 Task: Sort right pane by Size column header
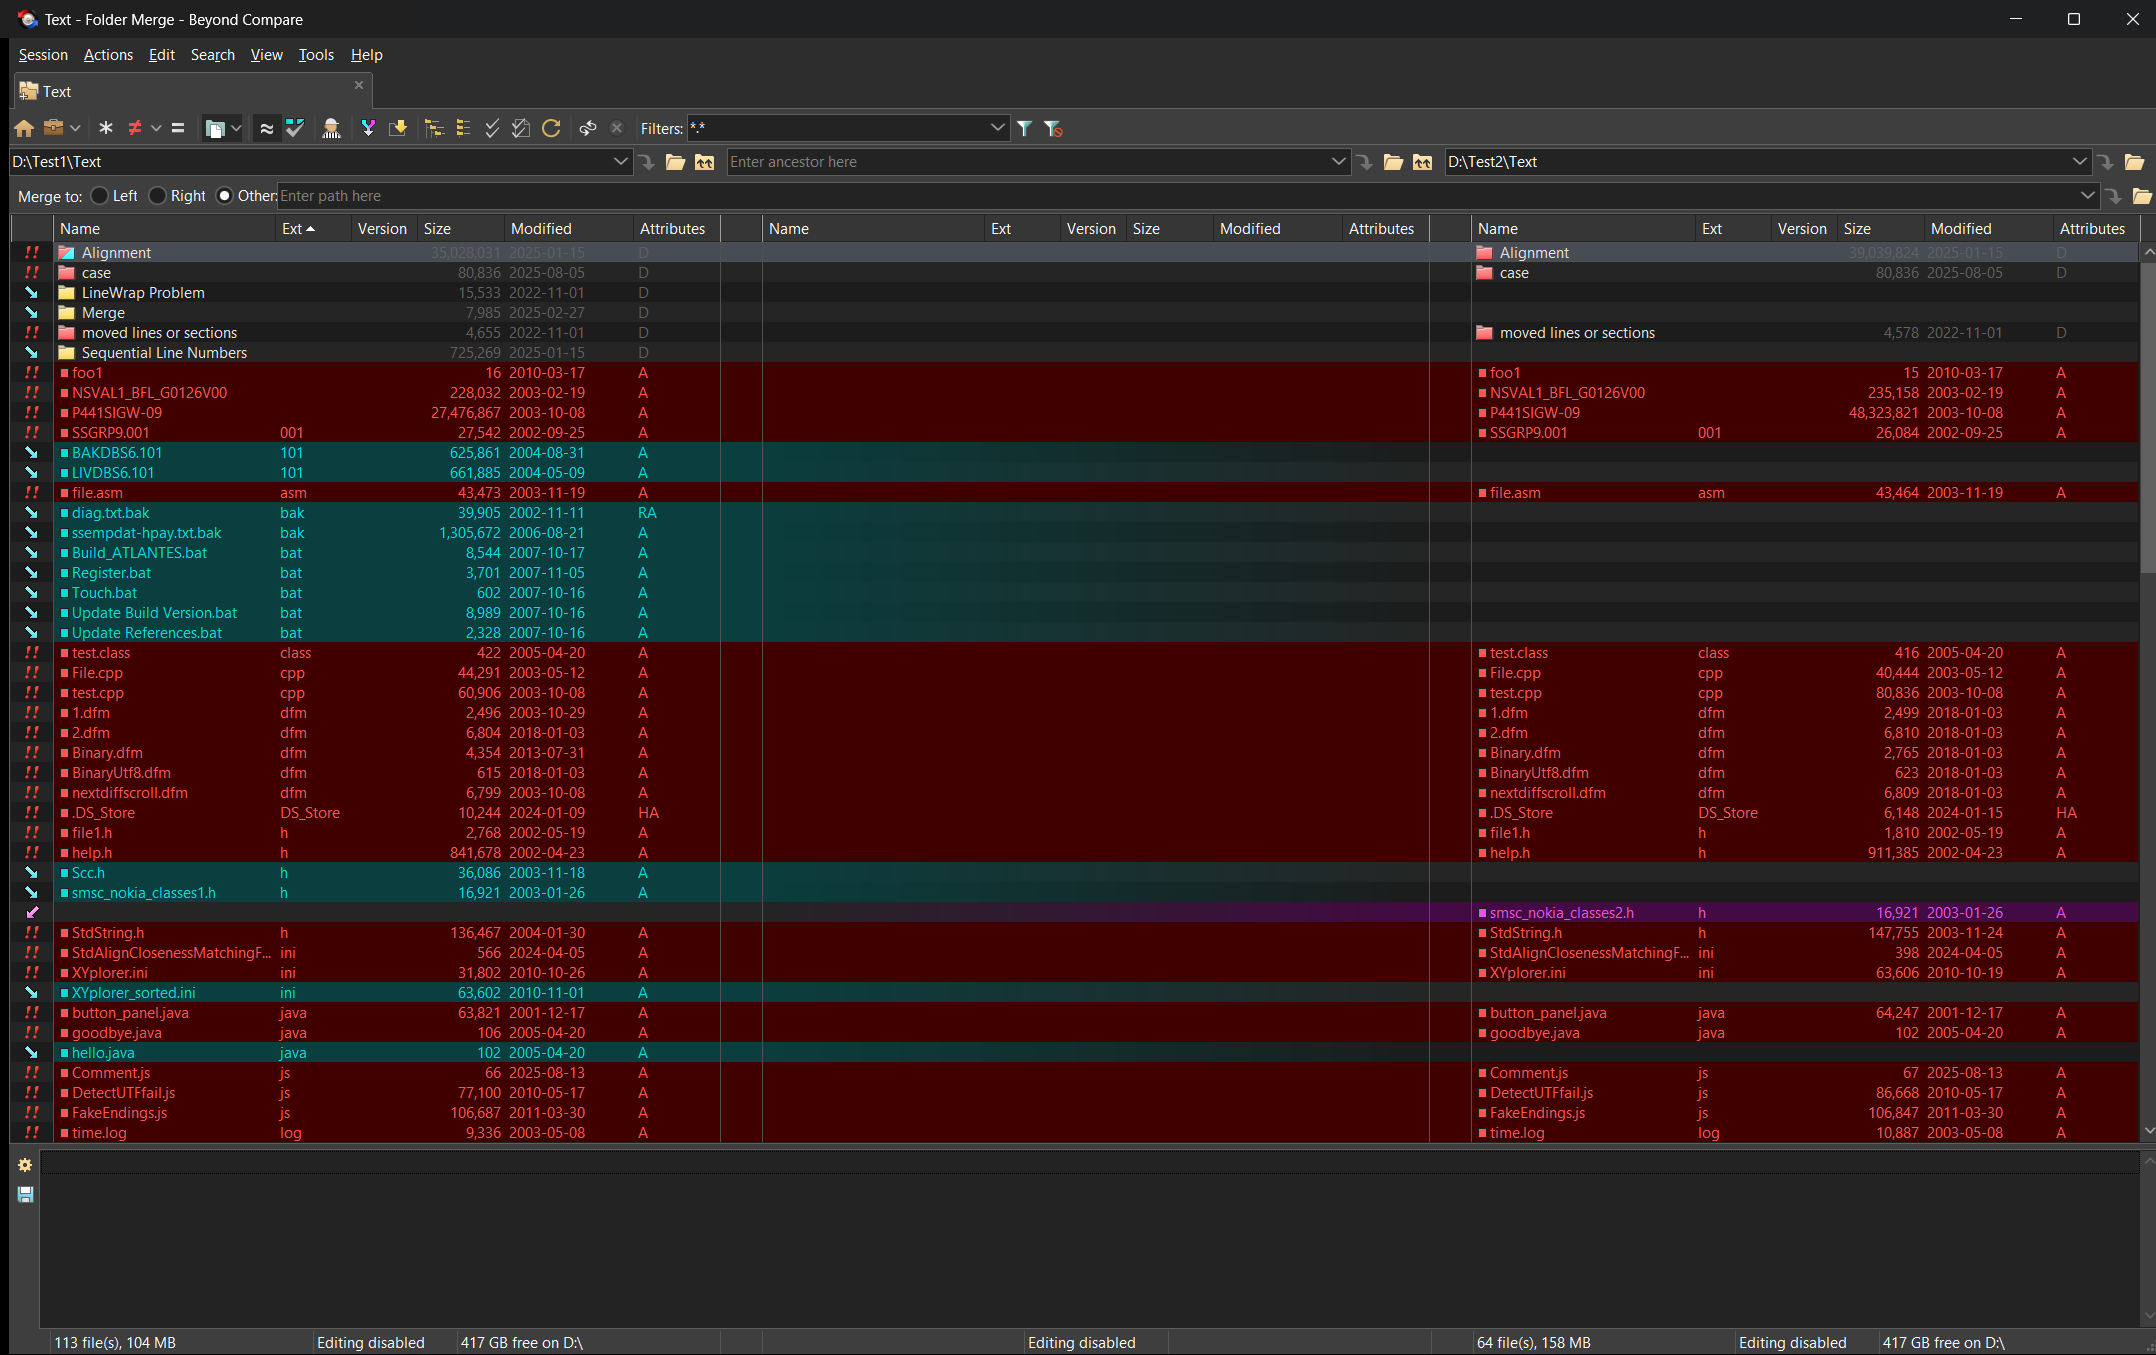point(1880,229)
